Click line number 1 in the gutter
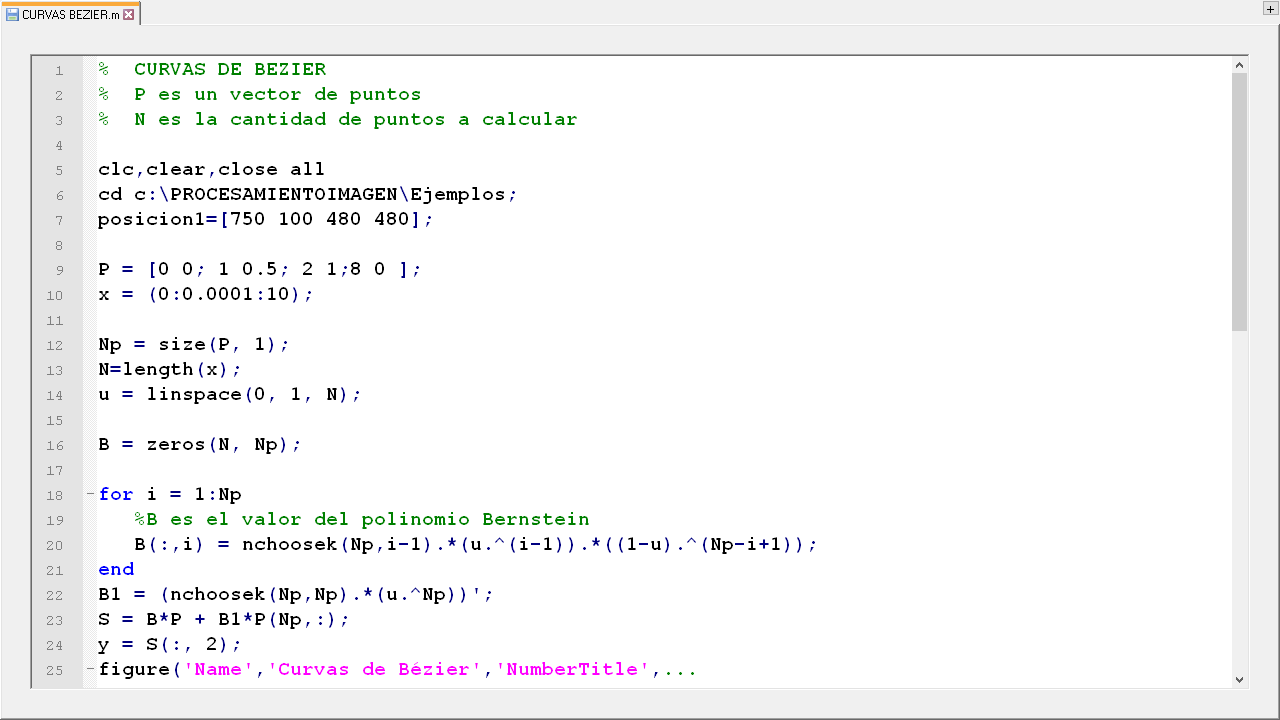 pyautogui.click(x=59, y=70)
